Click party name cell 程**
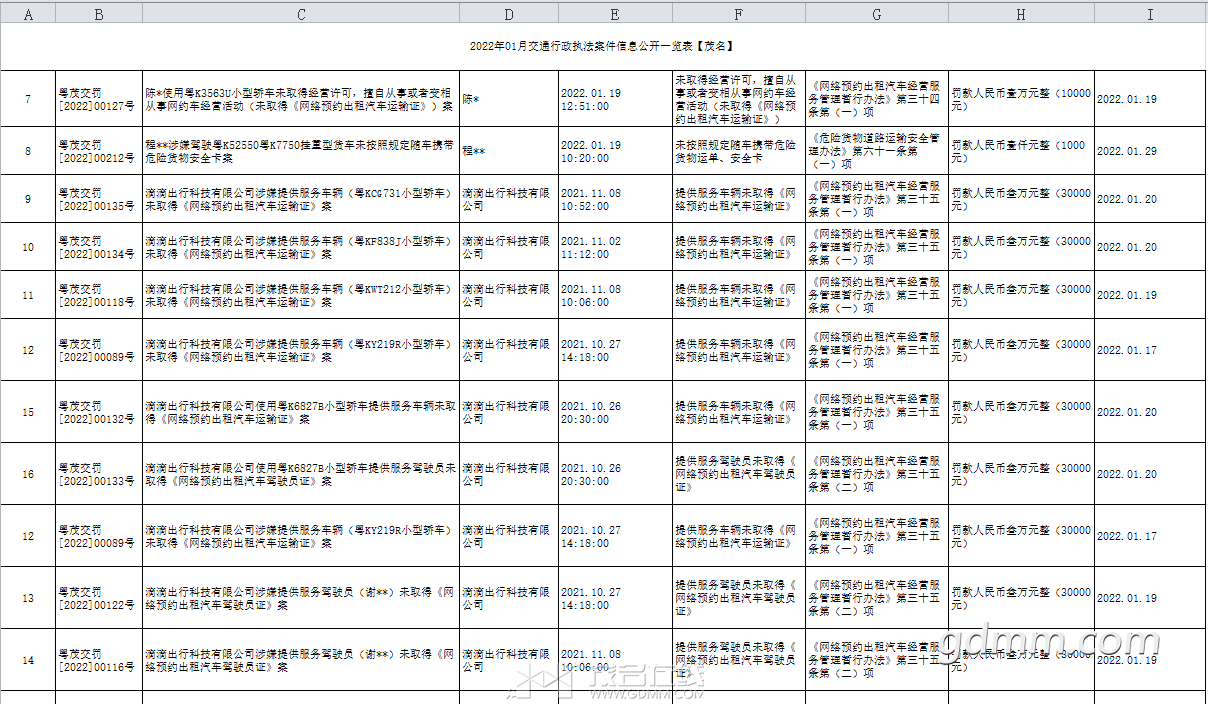Screen dimensions: 1208x704 [x=509, y=151]
